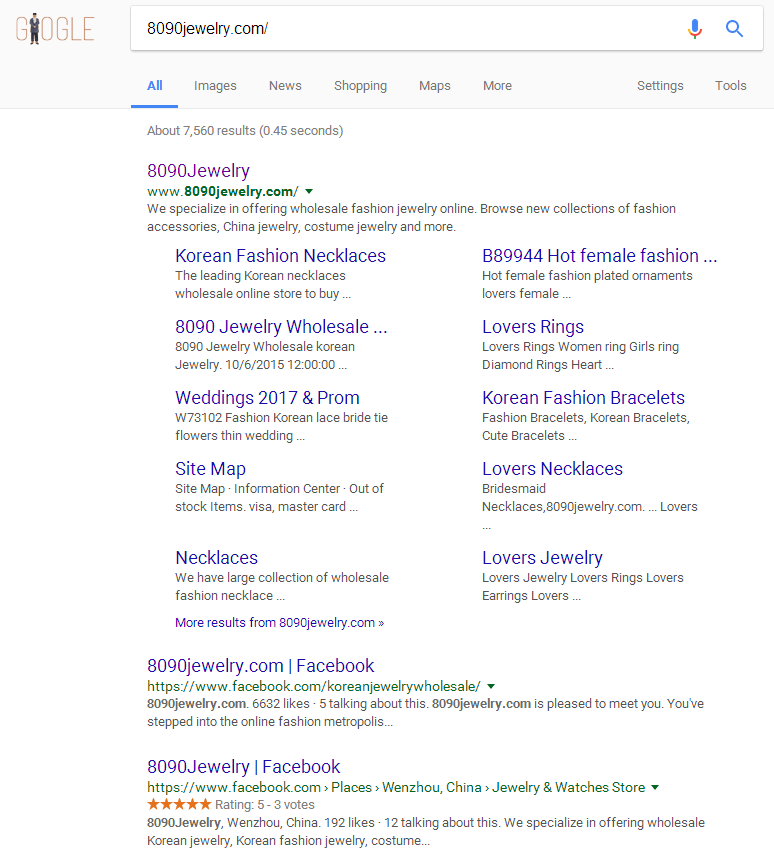
Task: Click the five-star rating stars
Action: [179, 805]
